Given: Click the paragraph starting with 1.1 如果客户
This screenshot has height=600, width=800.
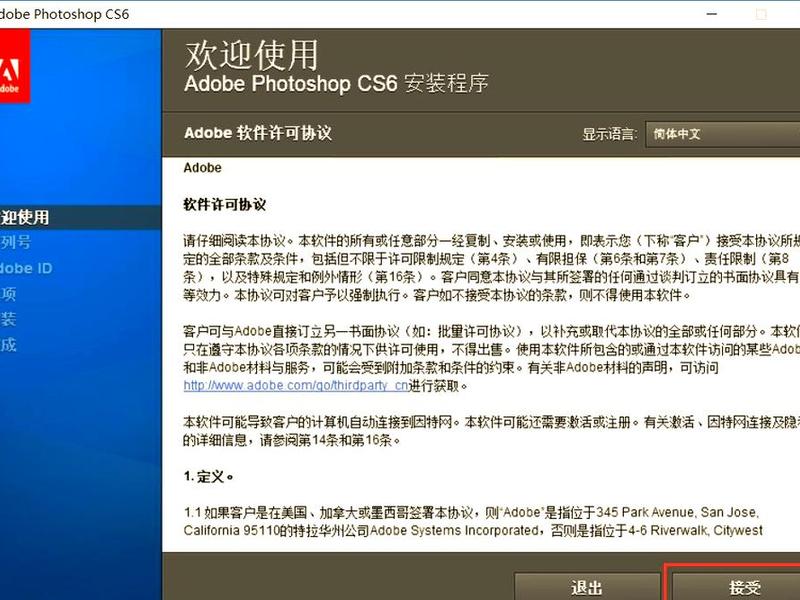Looking at the screenshot, I should click(x=473, y=521).
